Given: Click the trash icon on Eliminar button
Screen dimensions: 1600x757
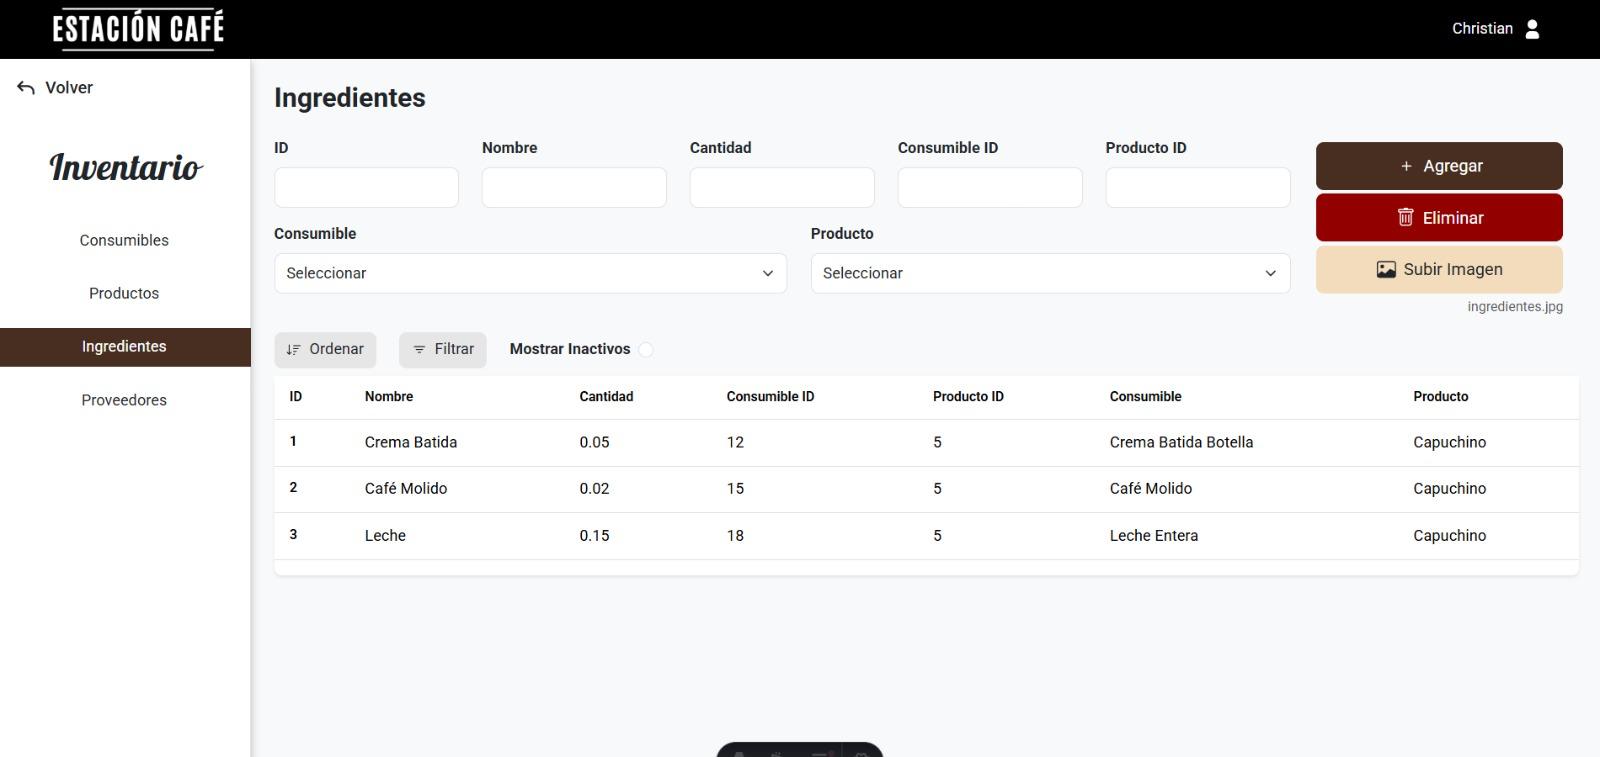Looking at the screenshot, I should (x=1405, y=217).
